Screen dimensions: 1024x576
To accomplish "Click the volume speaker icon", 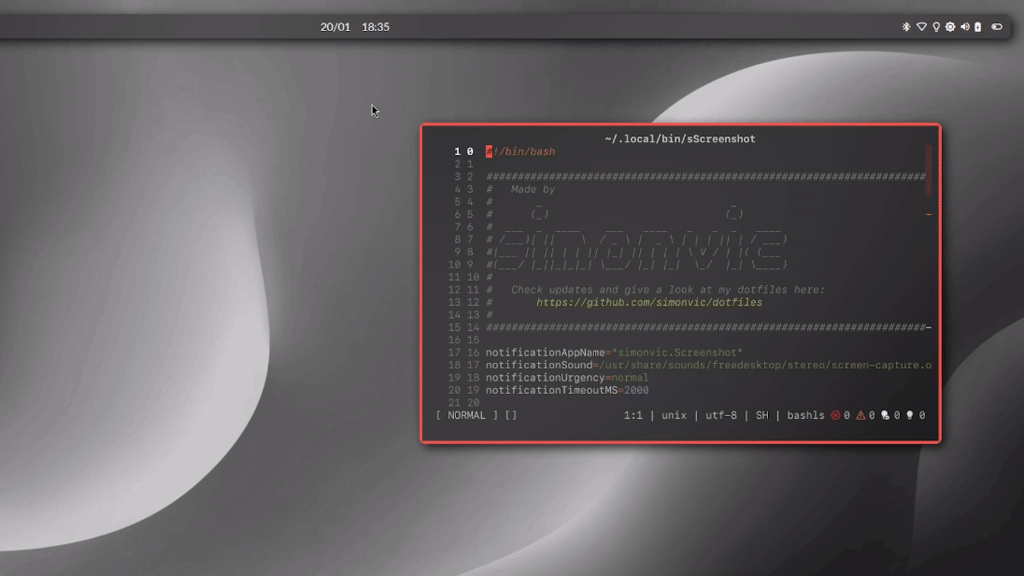I will pos(965,27).
